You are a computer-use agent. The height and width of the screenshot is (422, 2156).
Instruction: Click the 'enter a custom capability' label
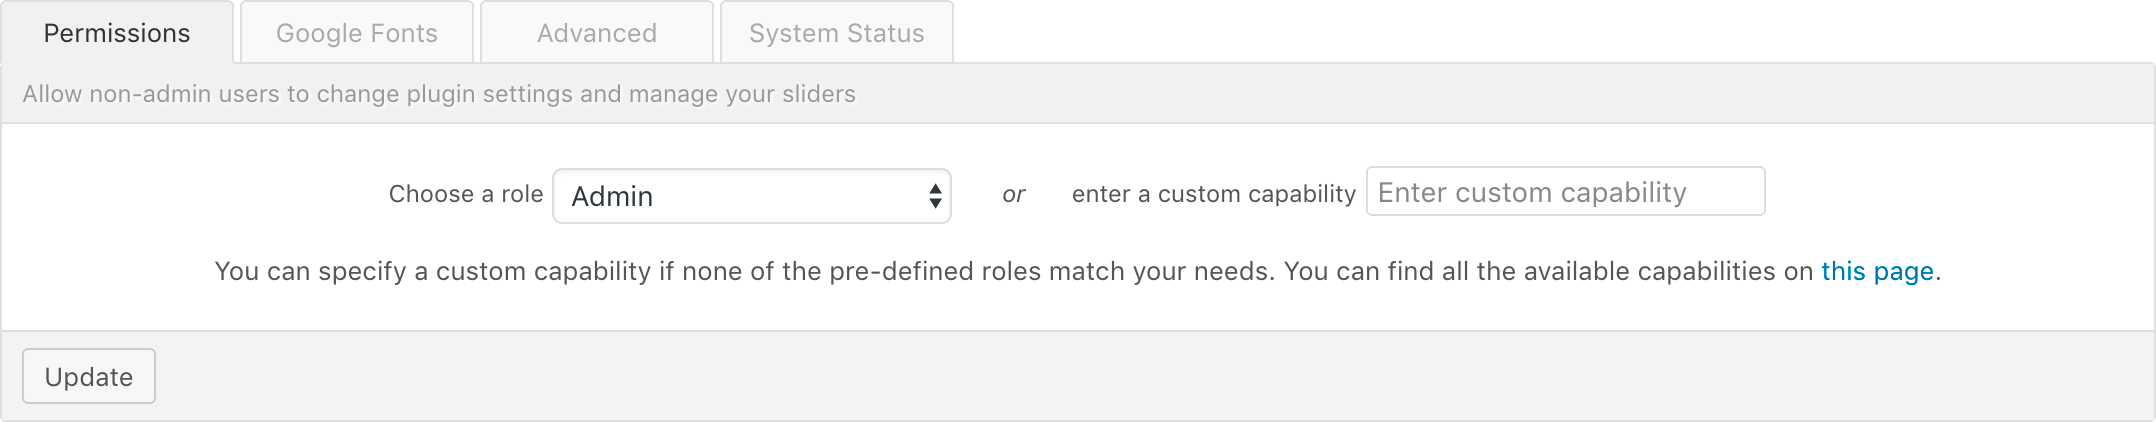(1214, 194)
